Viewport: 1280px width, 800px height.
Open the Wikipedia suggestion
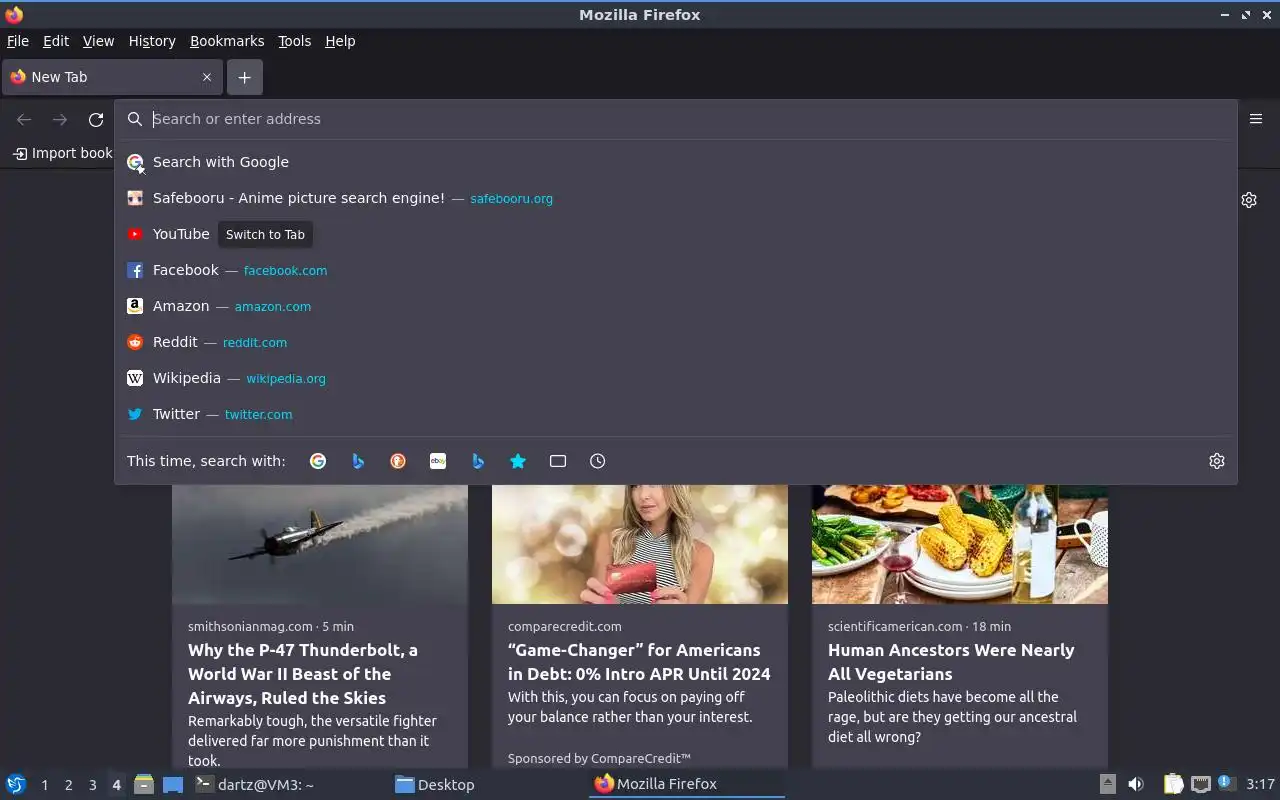(676, 378)
